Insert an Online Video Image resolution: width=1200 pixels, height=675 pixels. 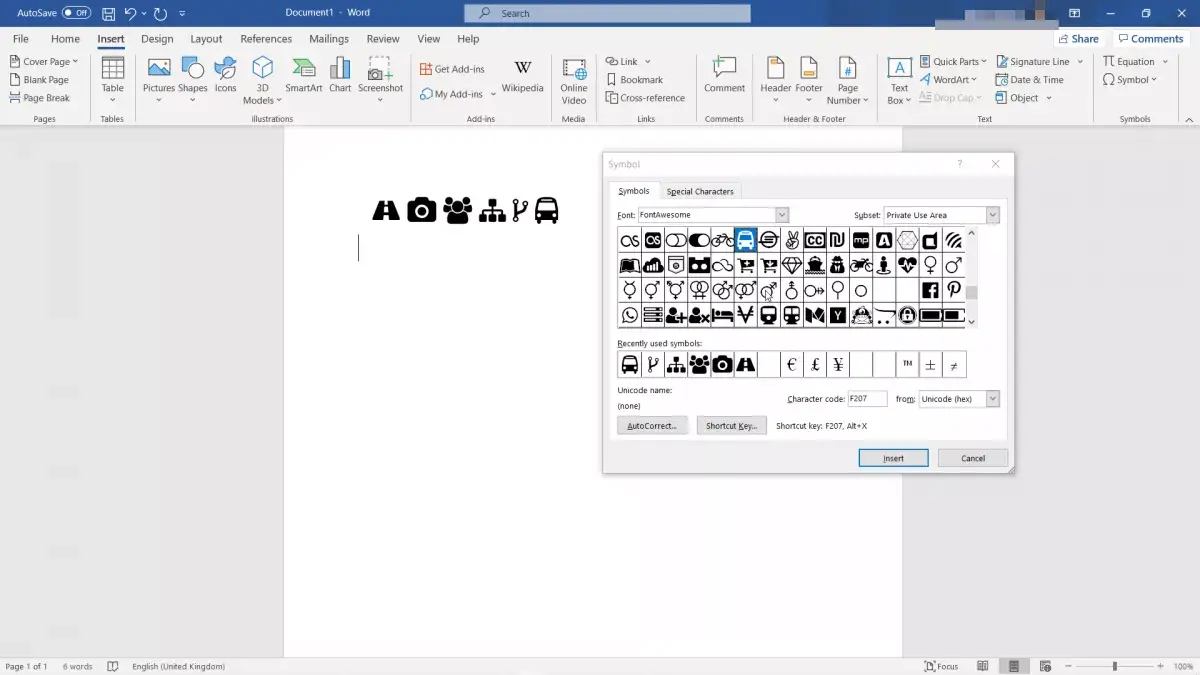574,80
